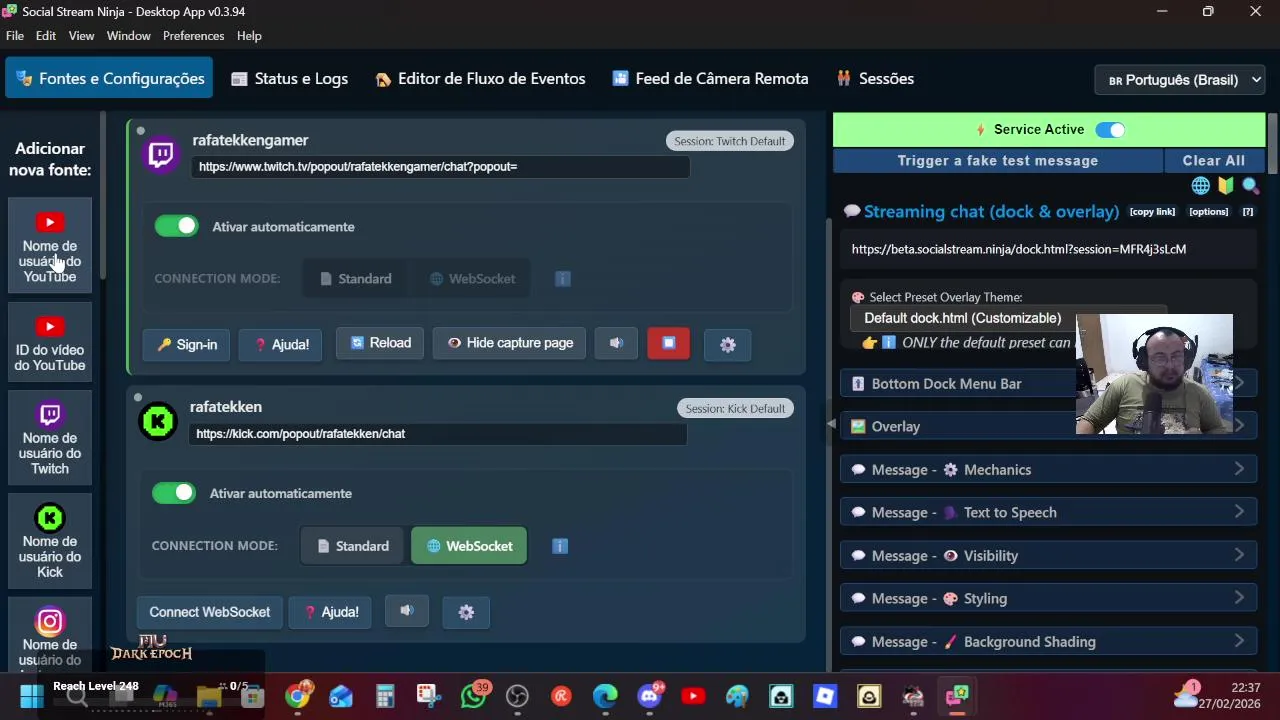1280x720 pixels.
Task: Open the connection mode info icon for Kick
Action: [560, 546]
